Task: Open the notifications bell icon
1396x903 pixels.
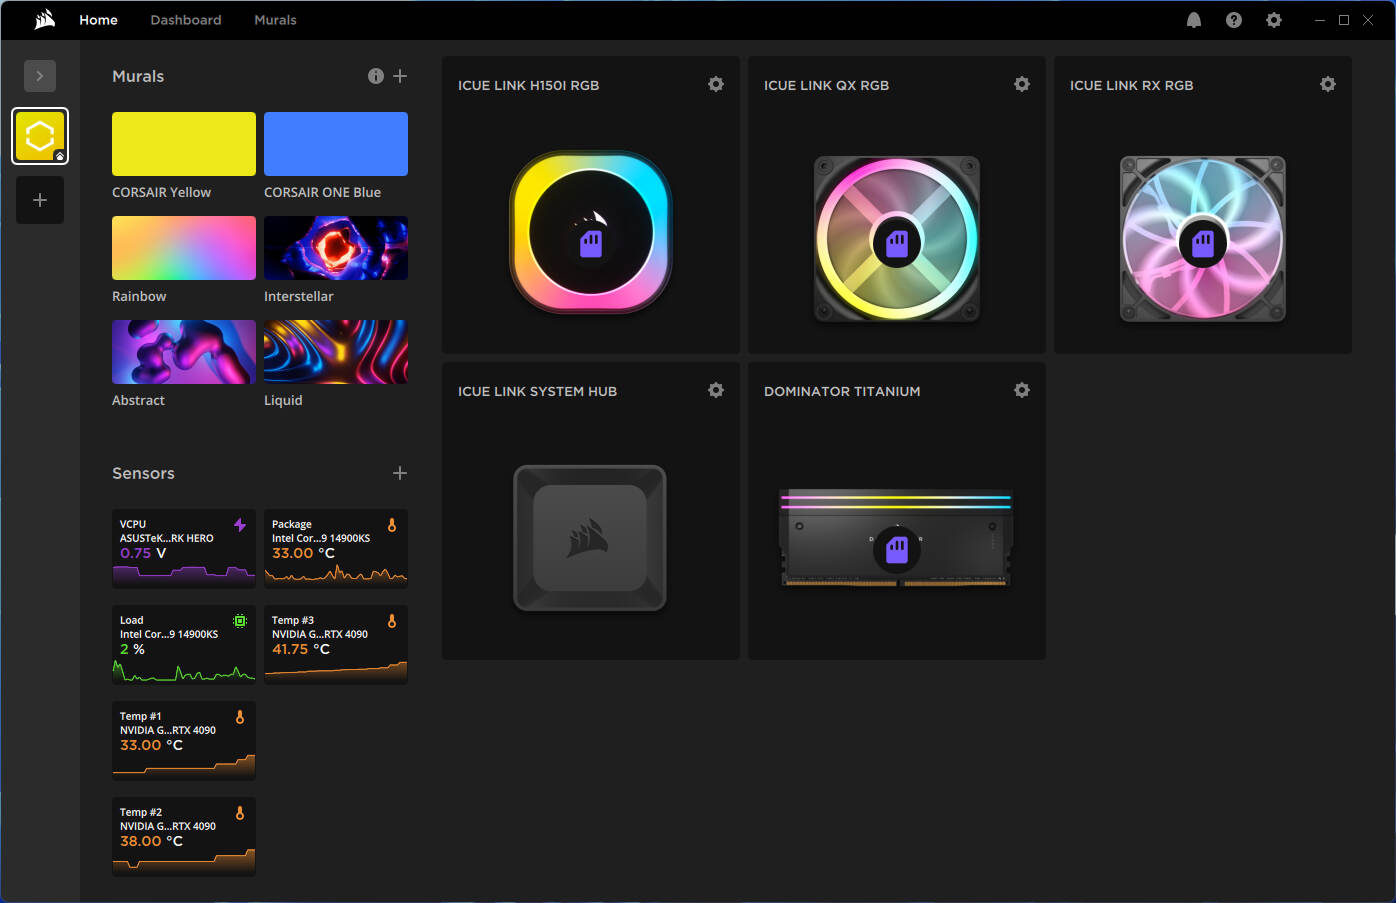Action: click(x=1194, y=20)
